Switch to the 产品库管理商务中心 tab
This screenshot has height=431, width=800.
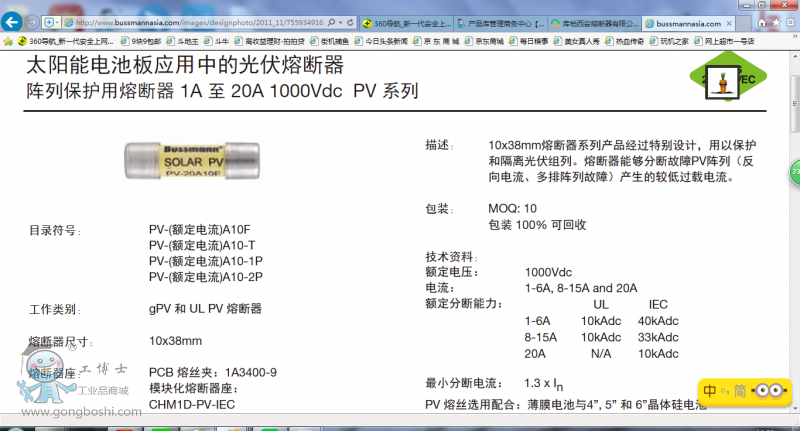(500, 22)
